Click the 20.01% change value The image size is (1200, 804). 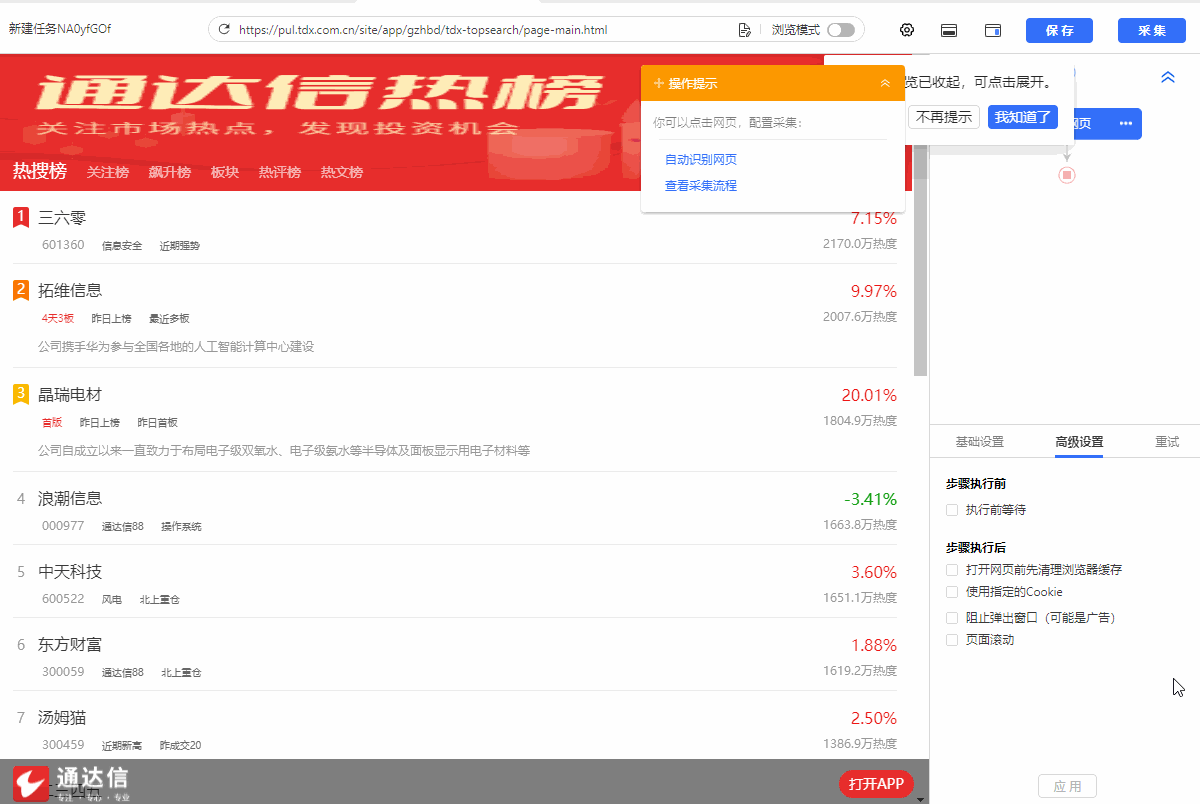(x=869, y=395)
